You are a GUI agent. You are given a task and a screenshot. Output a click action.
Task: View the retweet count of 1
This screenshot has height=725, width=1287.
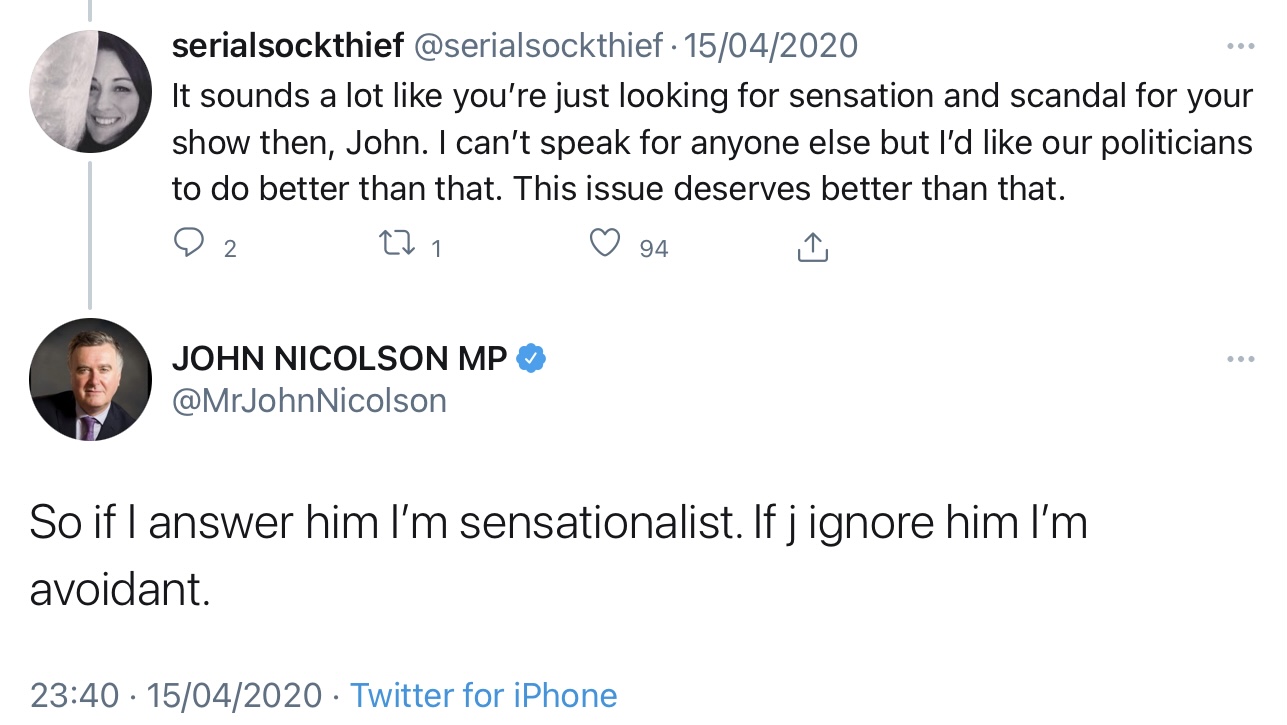436,248
